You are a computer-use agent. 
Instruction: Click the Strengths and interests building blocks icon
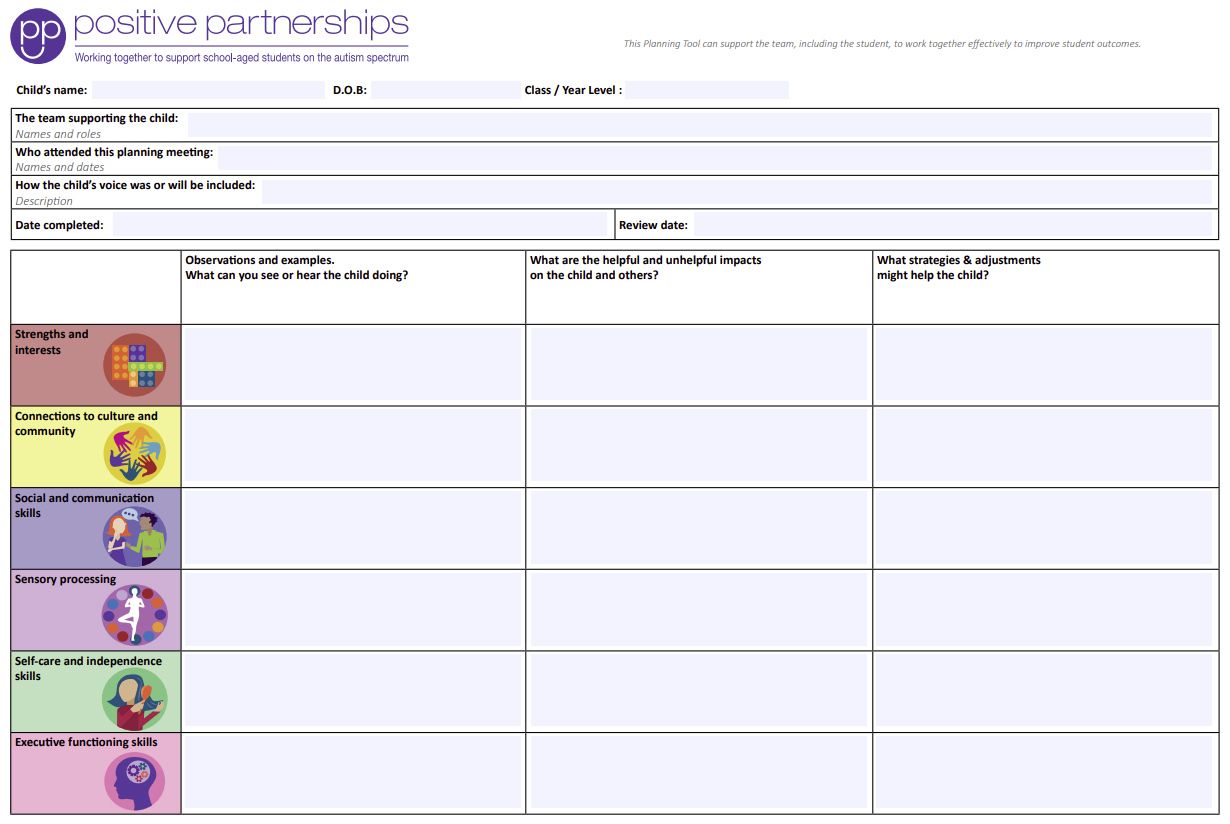pyautogui.click(x=135, y=365)
